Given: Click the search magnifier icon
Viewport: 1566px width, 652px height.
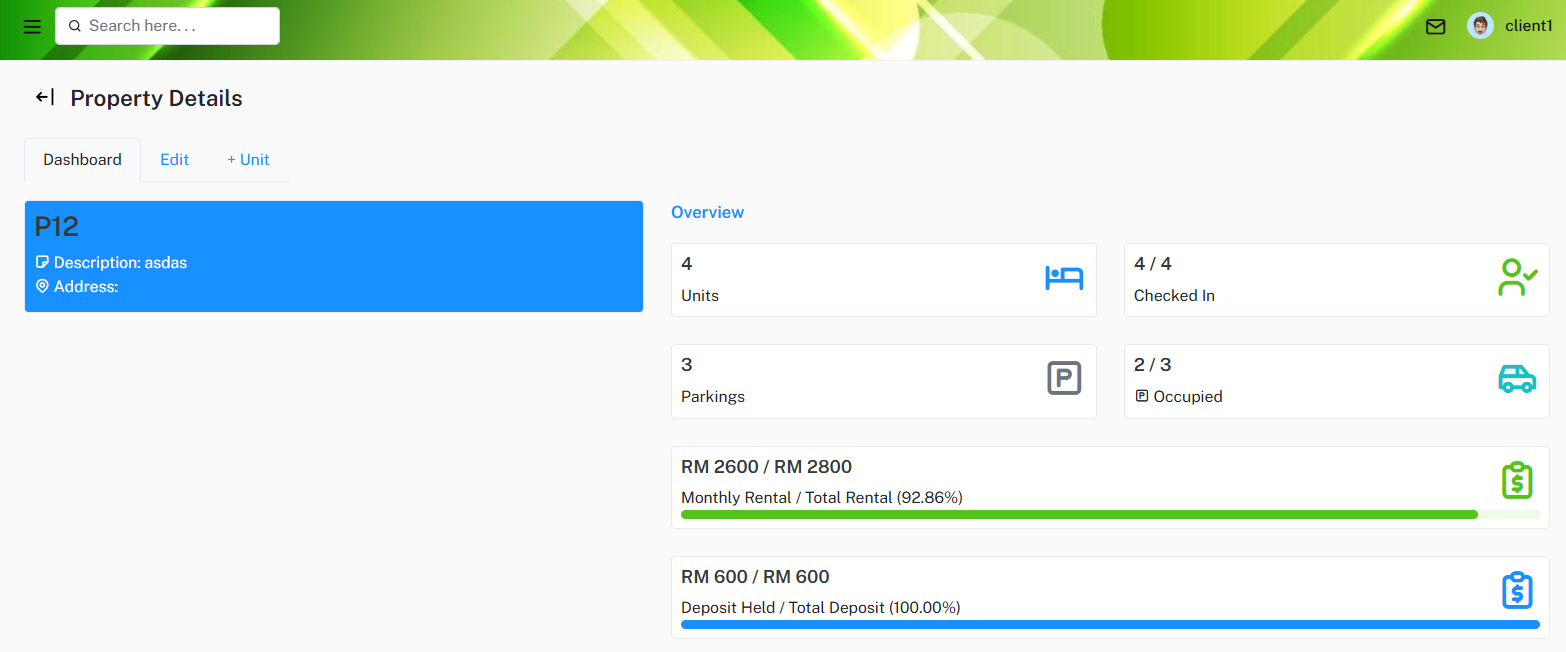Looking at the screenshot, I should [x=74, y=26].
